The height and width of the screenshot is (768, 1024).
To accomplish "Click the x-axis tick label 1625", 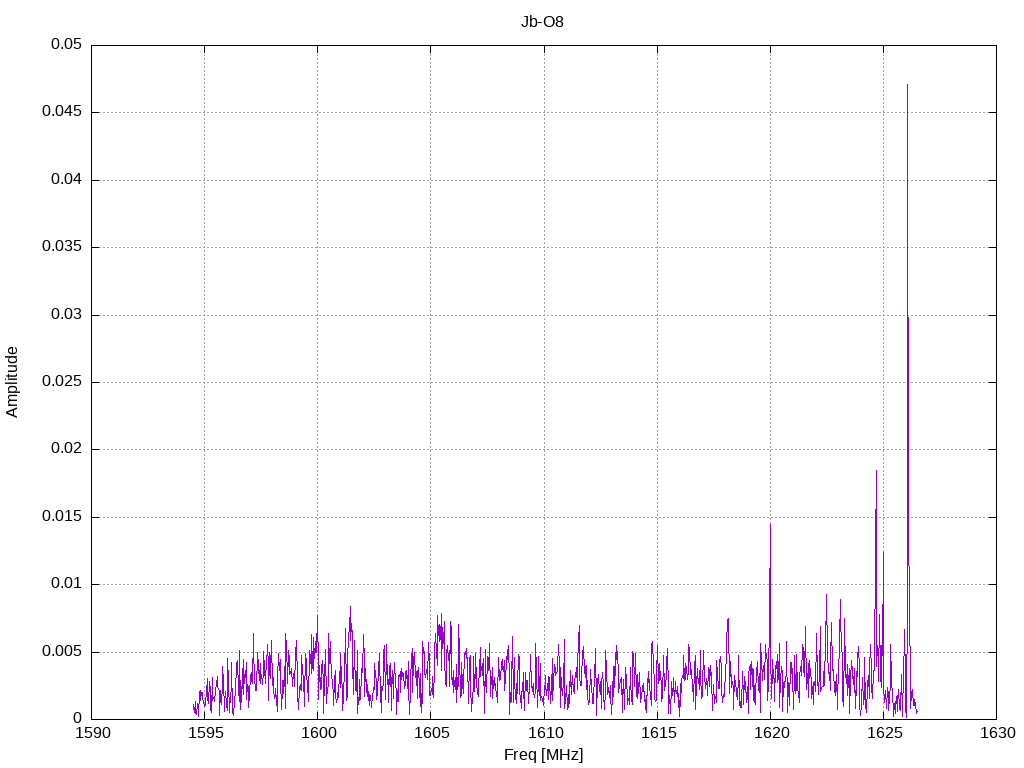I will tap(884, 733).
